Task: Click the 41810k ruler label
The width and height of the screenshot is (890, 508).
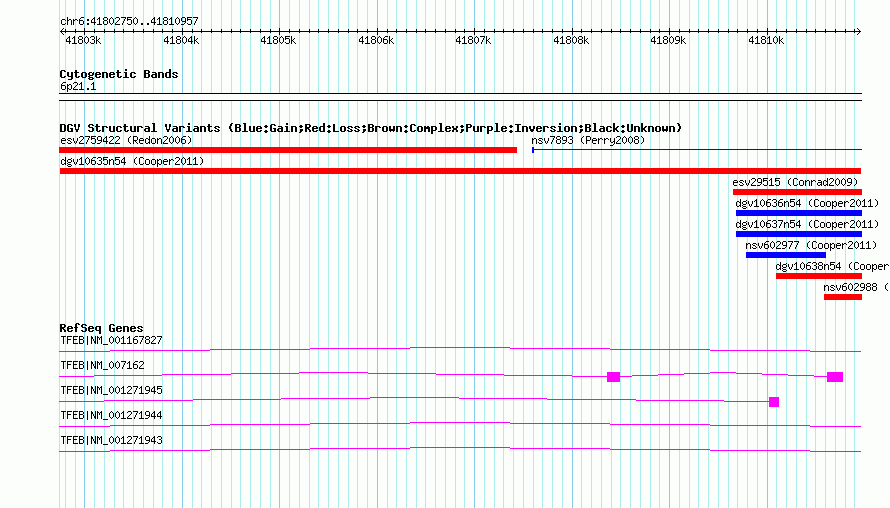Action: click(766, 40)
